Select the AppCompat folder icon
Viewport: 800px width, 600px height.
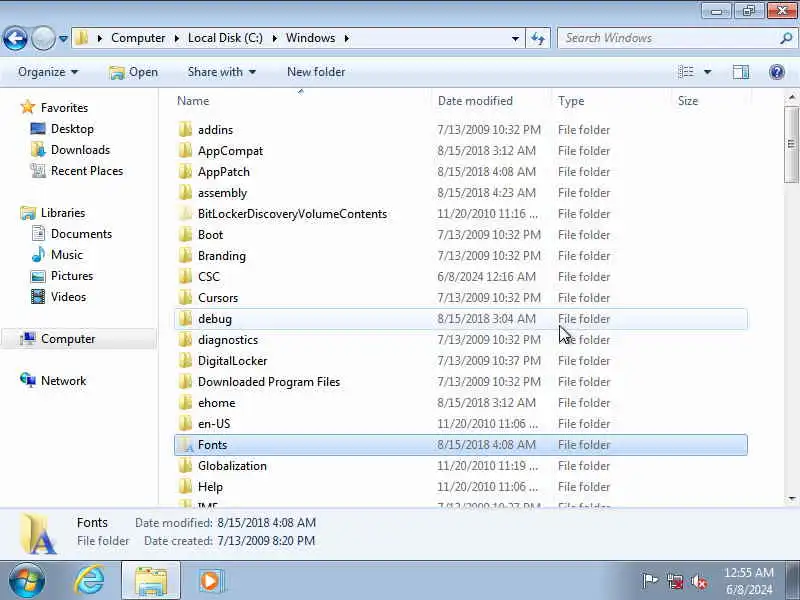[185, 151]
